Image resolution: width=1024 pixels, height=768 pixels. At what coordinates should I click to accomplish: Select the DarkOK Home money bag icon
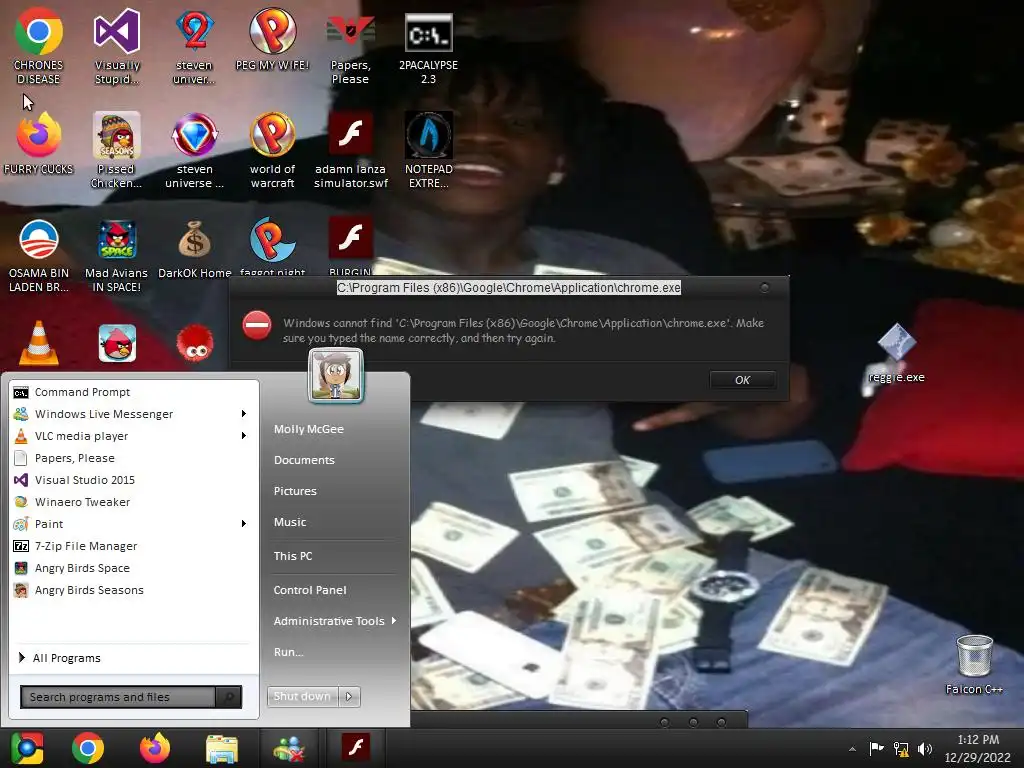(195, 248)
